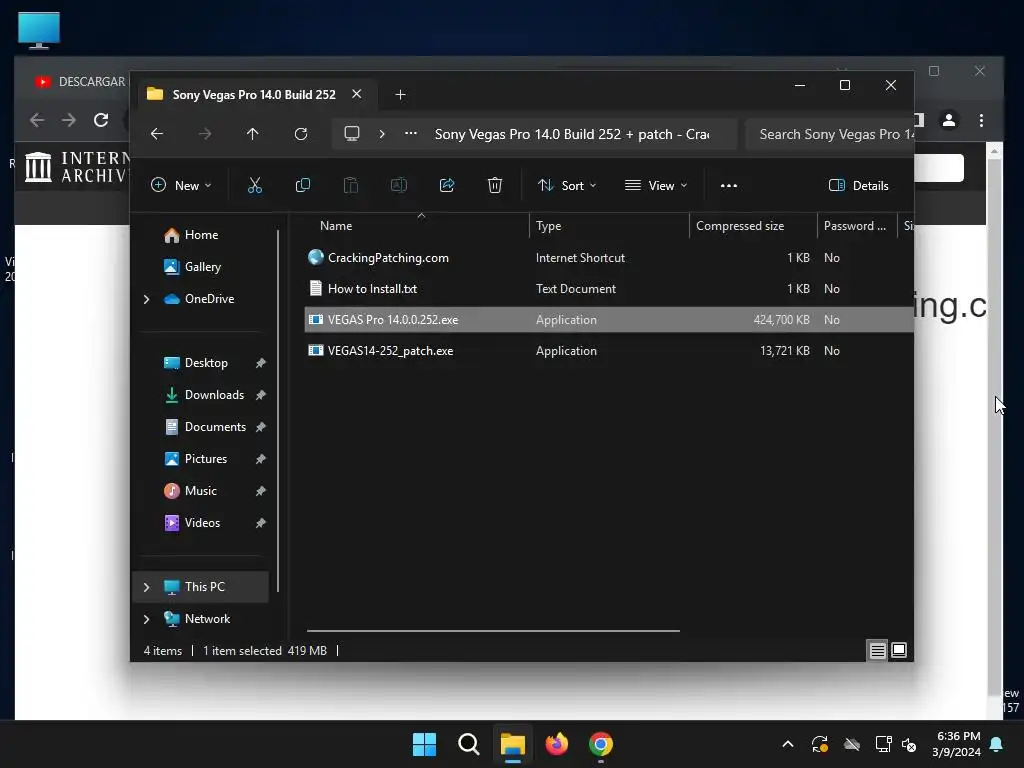Go back in File Explorer
Screen dimensions: 1024x768
pyautogui.click(x=157, y=134)
